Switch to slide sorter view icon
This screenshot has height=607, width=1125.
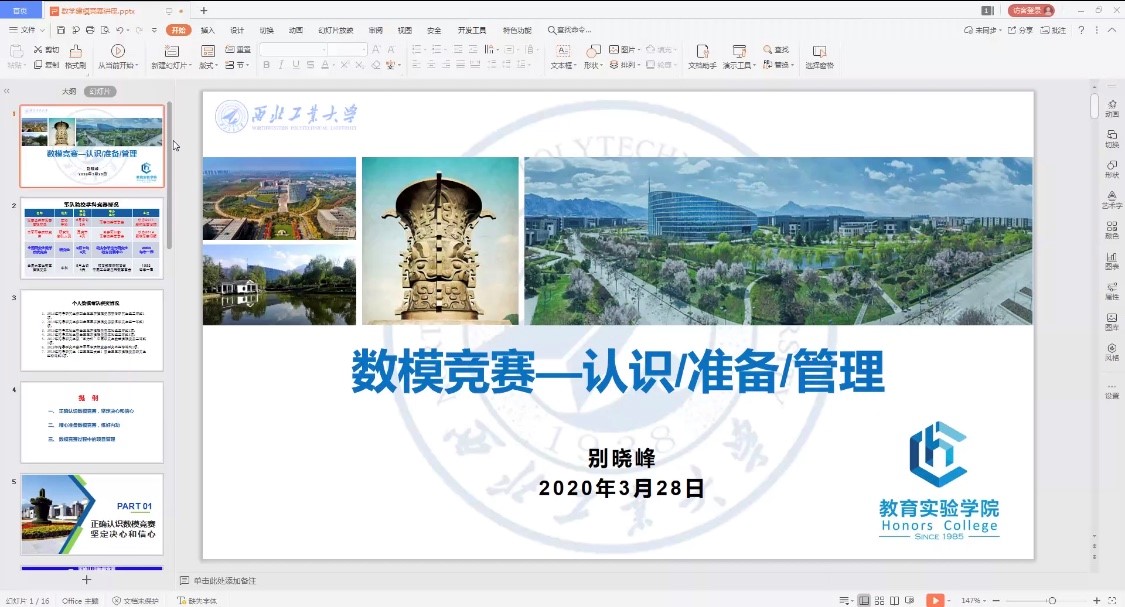click(x=878, y=600)
